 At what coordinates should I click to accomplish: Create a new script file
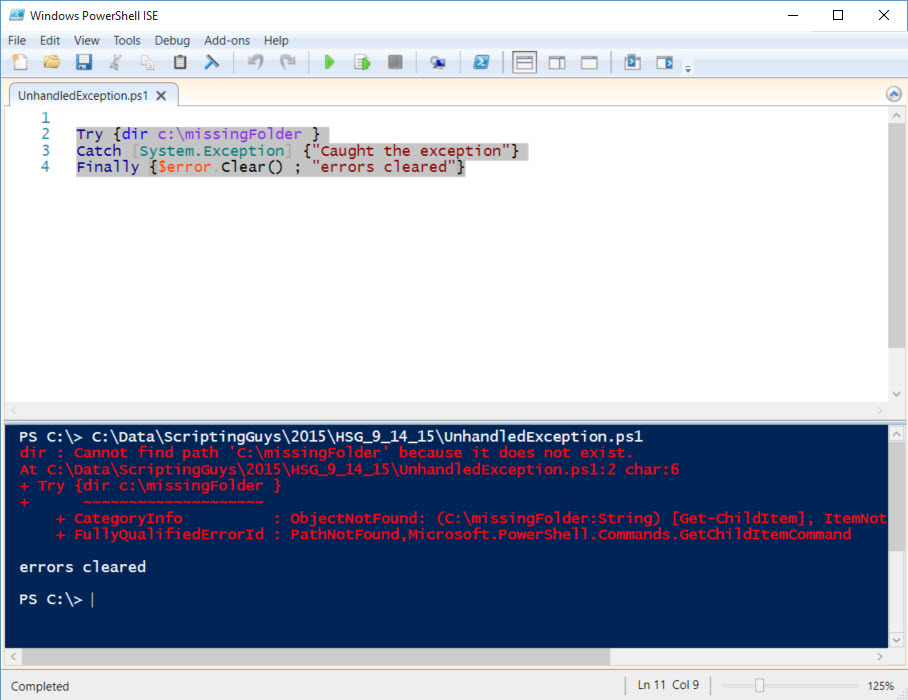pyautogui.click(x=18, y=62)
